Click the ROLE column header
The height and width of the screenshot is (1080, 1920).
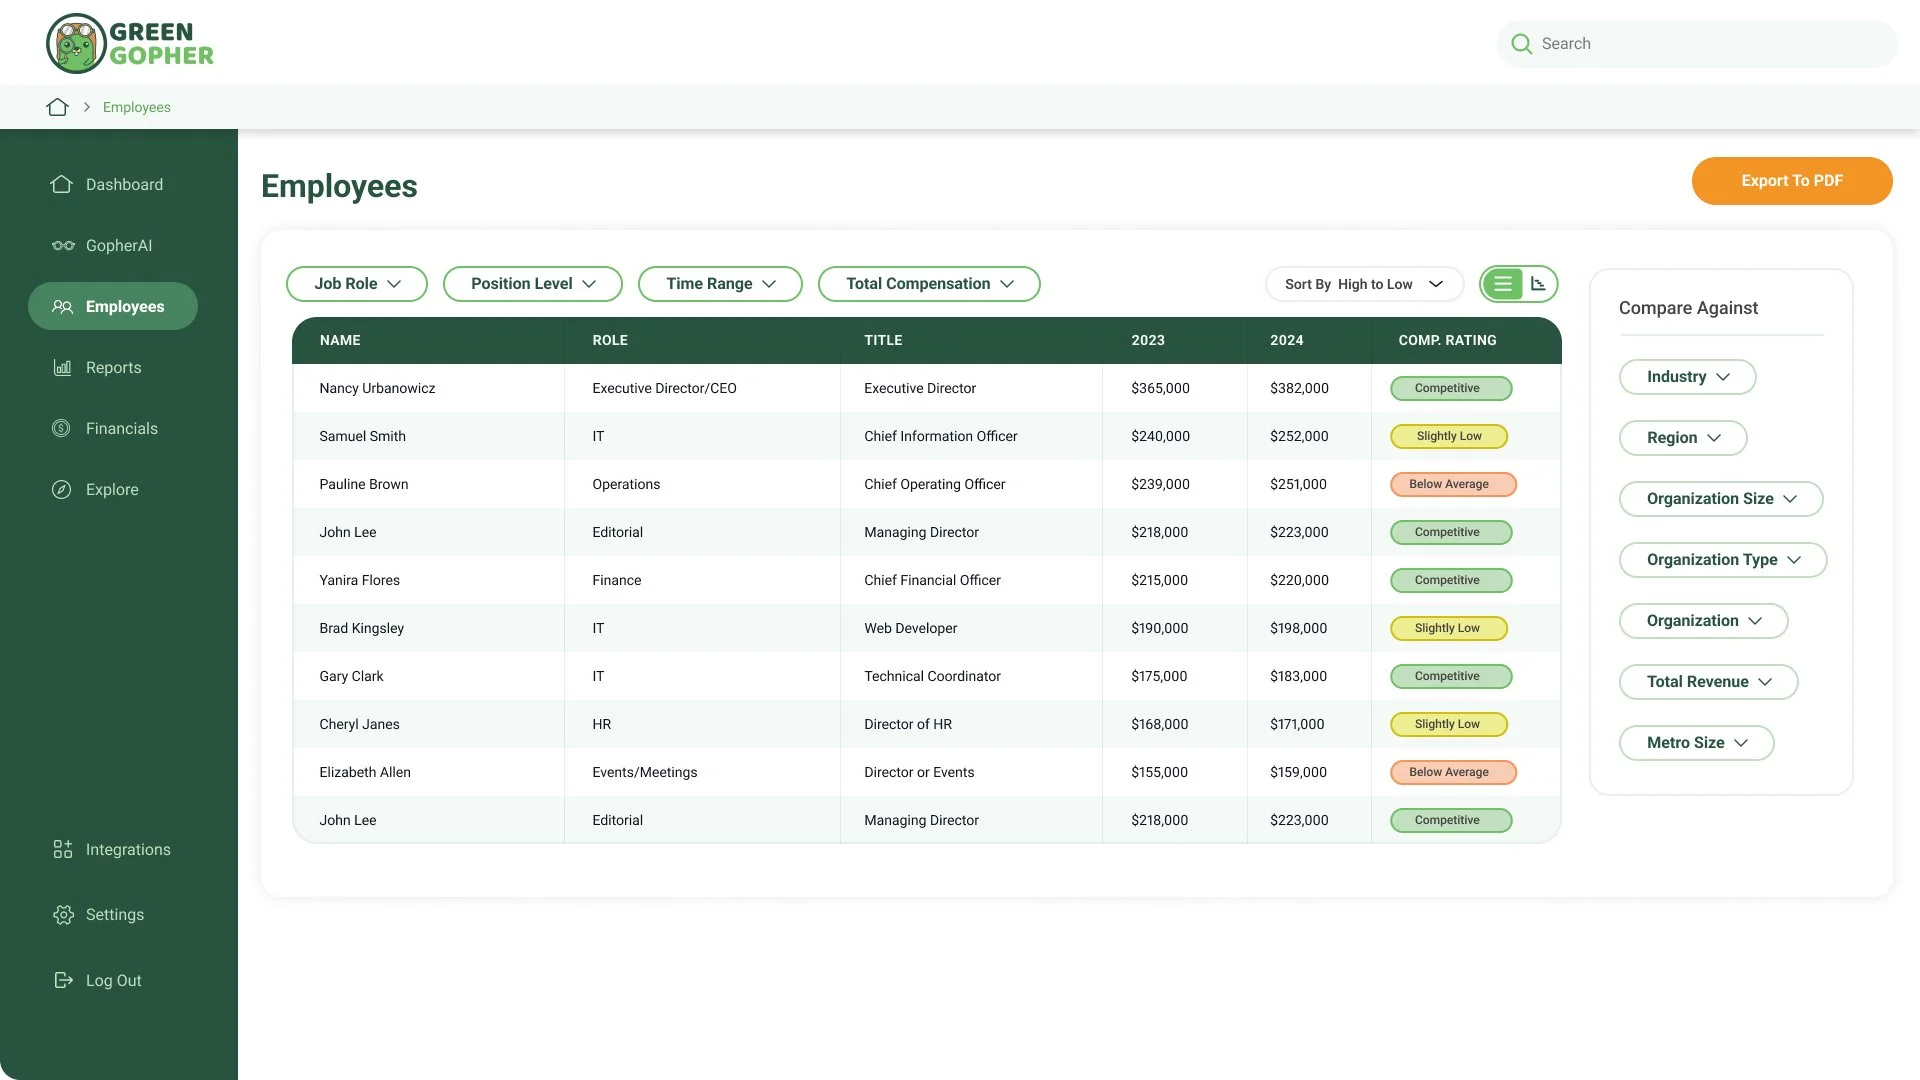610,341
